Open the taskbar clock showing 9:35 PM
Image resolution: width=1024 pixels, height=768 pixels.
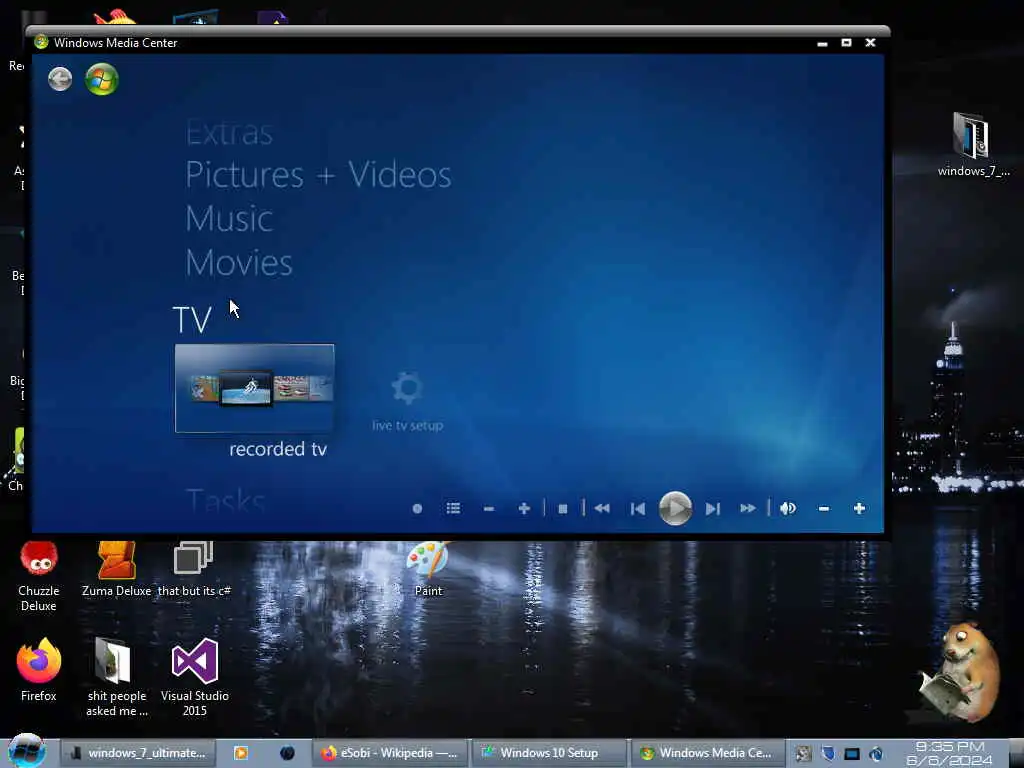click(950, 754)
